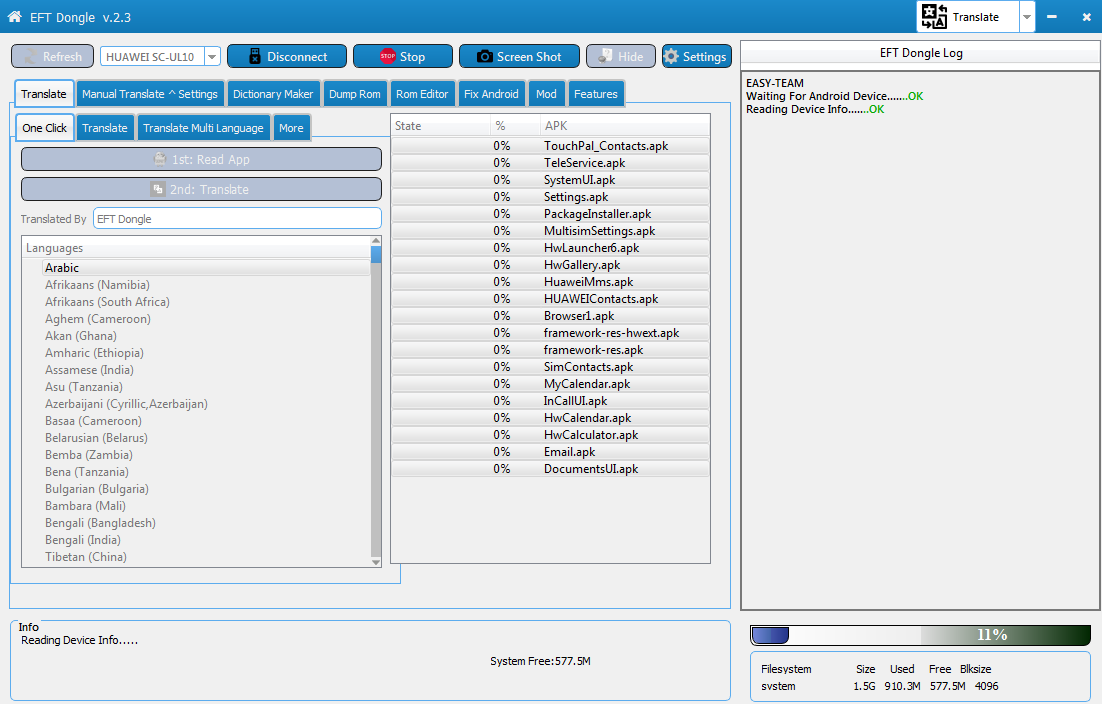Click the red Stop sign icon

pyautogui.click(x=388, y=56)
